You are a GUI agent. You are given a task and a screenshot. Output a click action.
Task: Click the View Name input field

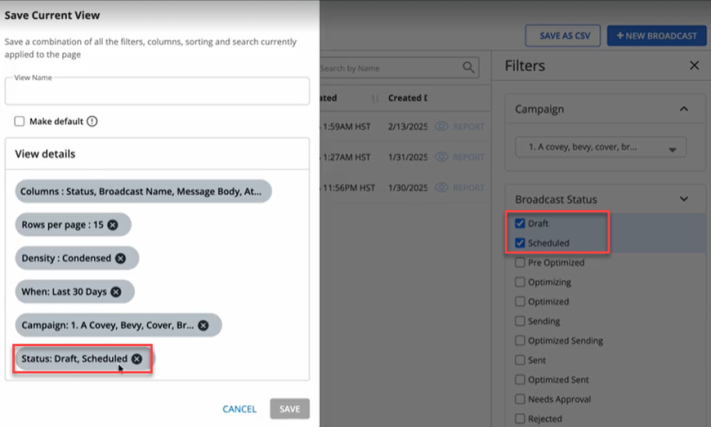tap(157, 92)
